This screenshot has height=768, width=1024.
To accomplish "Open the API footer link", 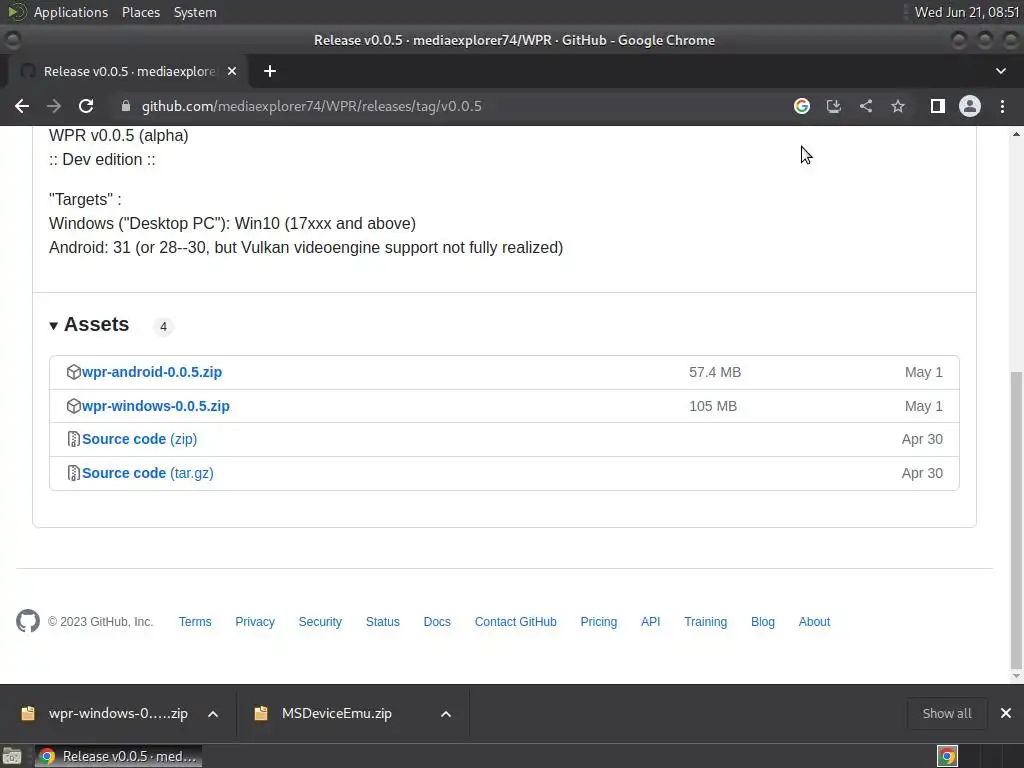I will coord(650,622).
